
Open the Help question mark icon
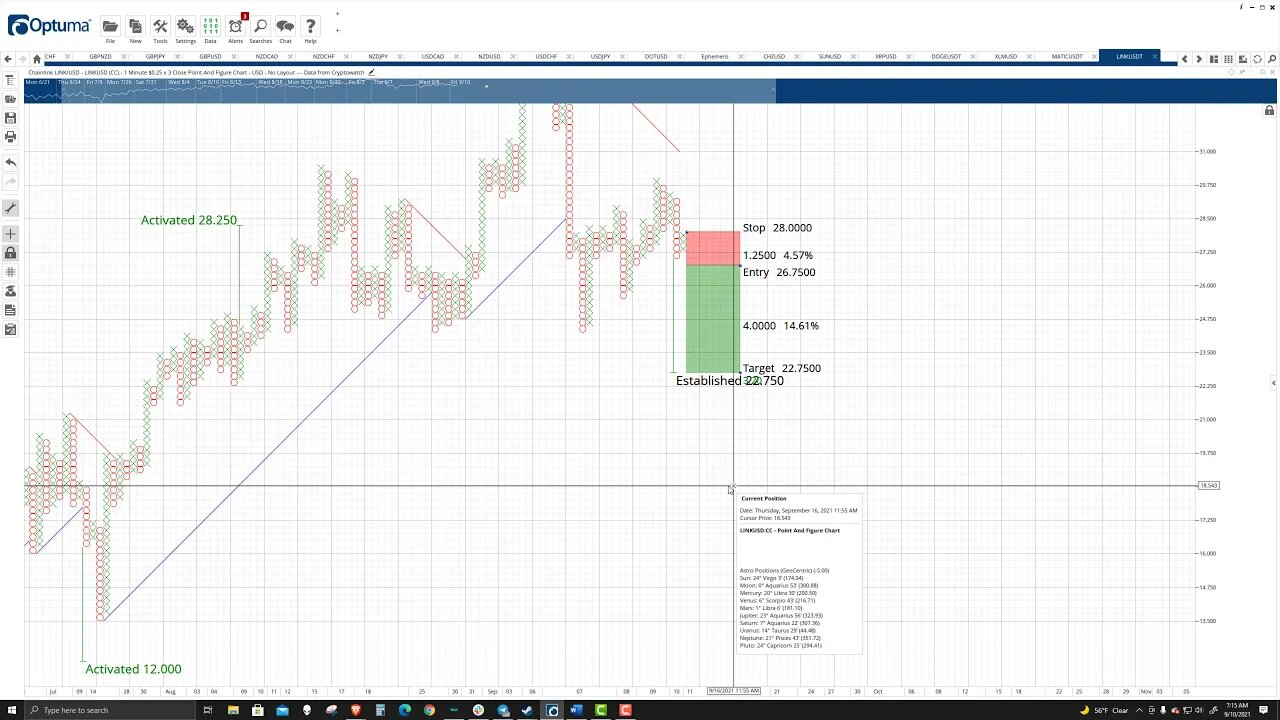click(x=310, y=27)
